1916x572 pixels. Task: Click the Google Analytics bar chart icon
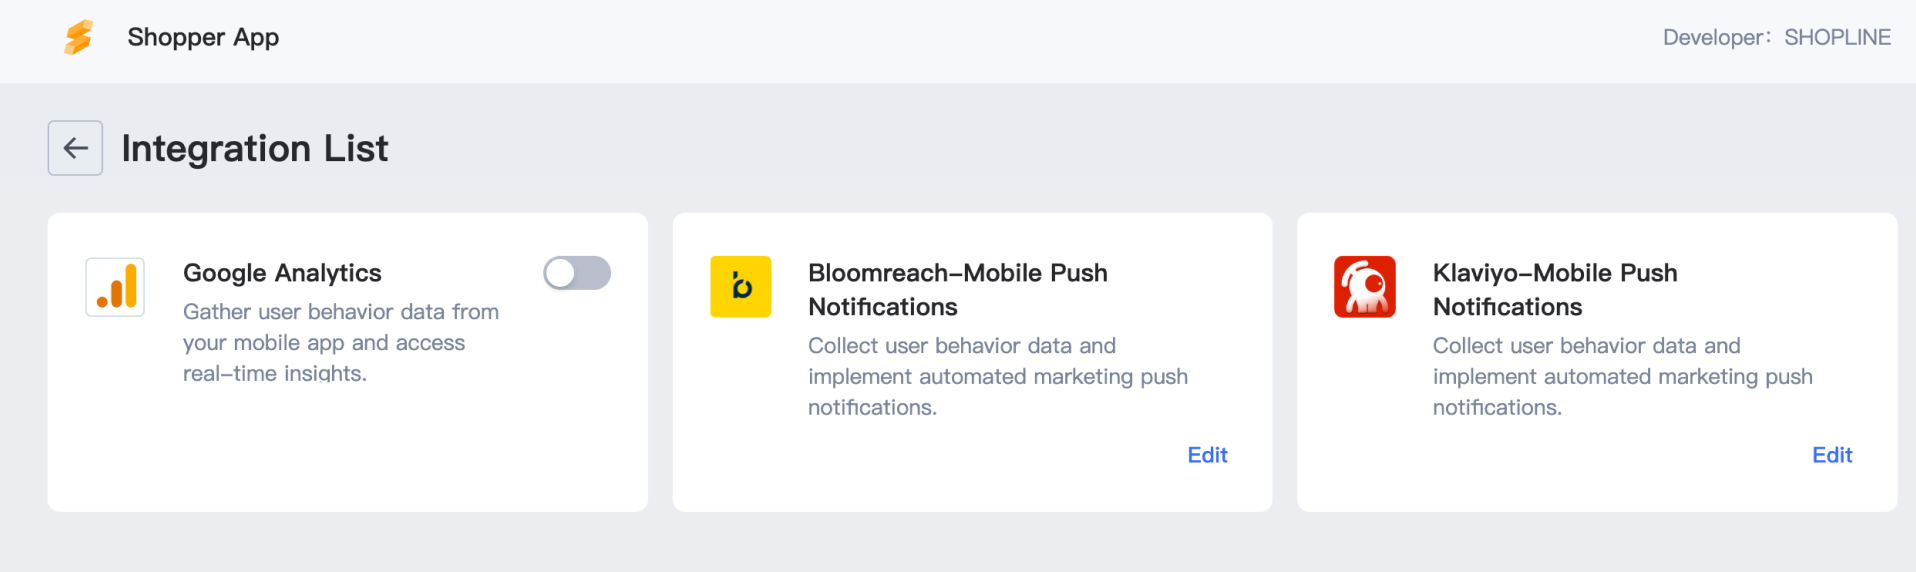click(x=115, y=287)
